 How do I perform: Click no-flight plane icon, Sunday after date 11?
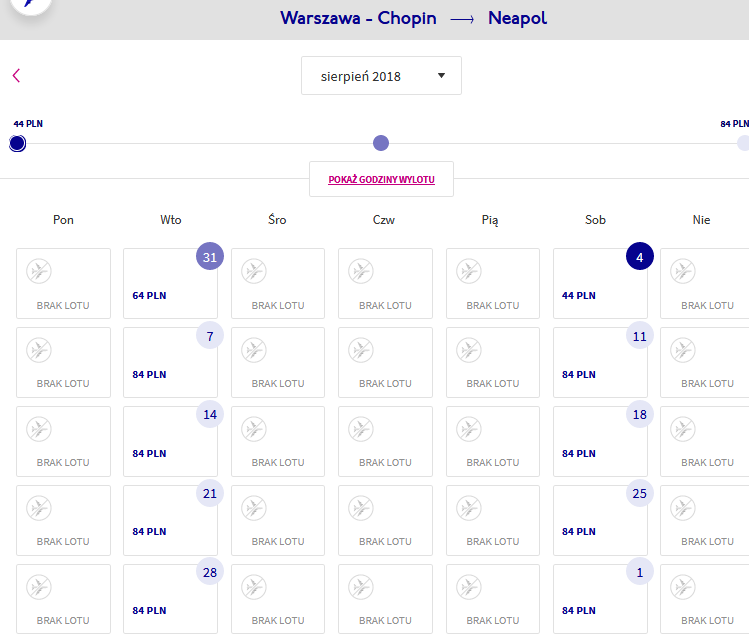(x=683, y=350)
